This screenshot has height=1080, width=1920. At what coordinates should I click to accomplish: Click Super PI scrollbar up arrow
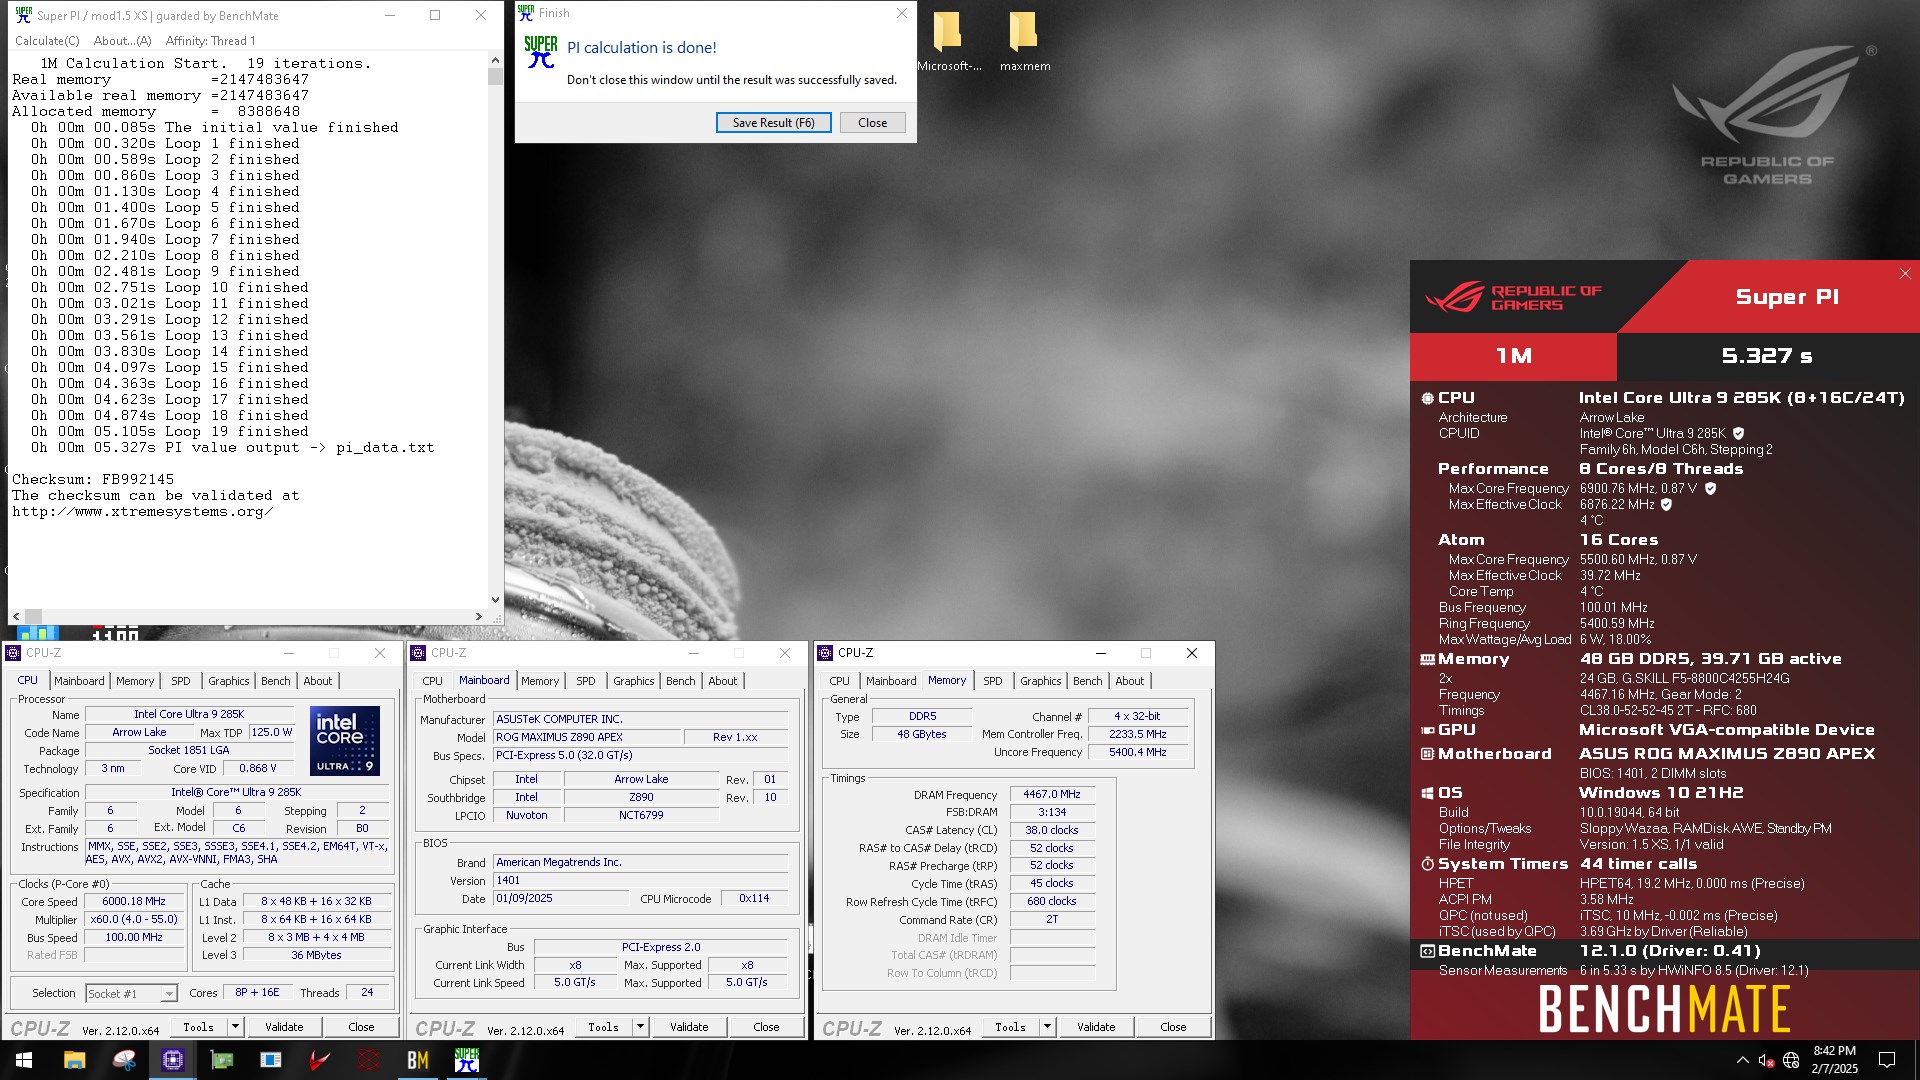pyautogui.click(x=495, y=60)
